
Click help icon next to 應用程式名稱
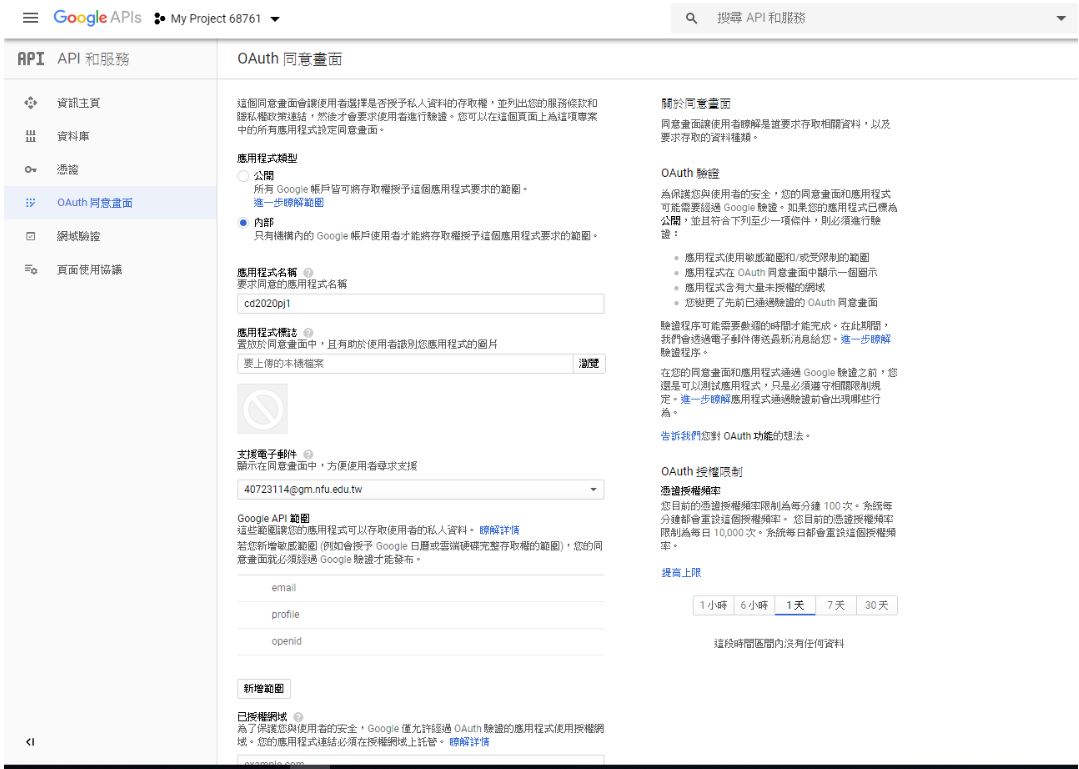click(x=307, y=273)
